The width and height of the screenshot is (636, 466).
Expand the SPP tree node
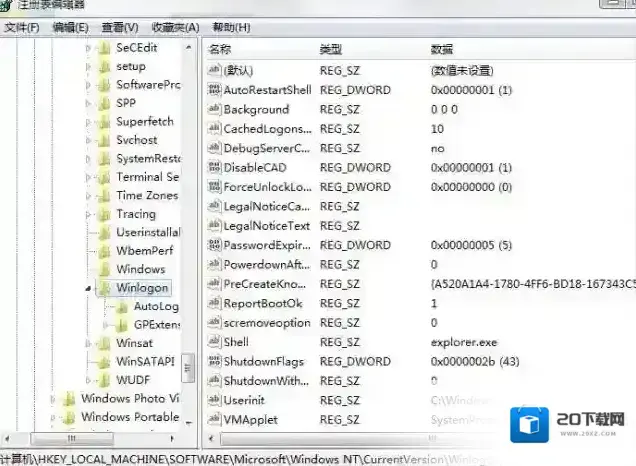click(x=88, y=104)
